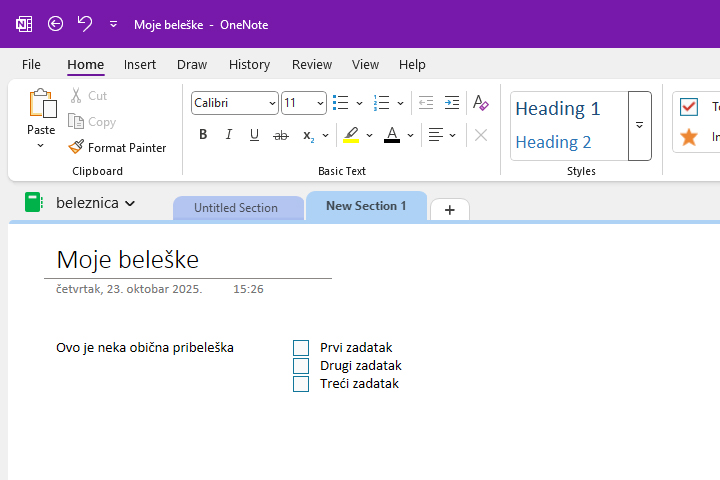The width and height of the screenshot is (720, 480).
Task: Apply yellow text highlight color
Action: point(351,135)
